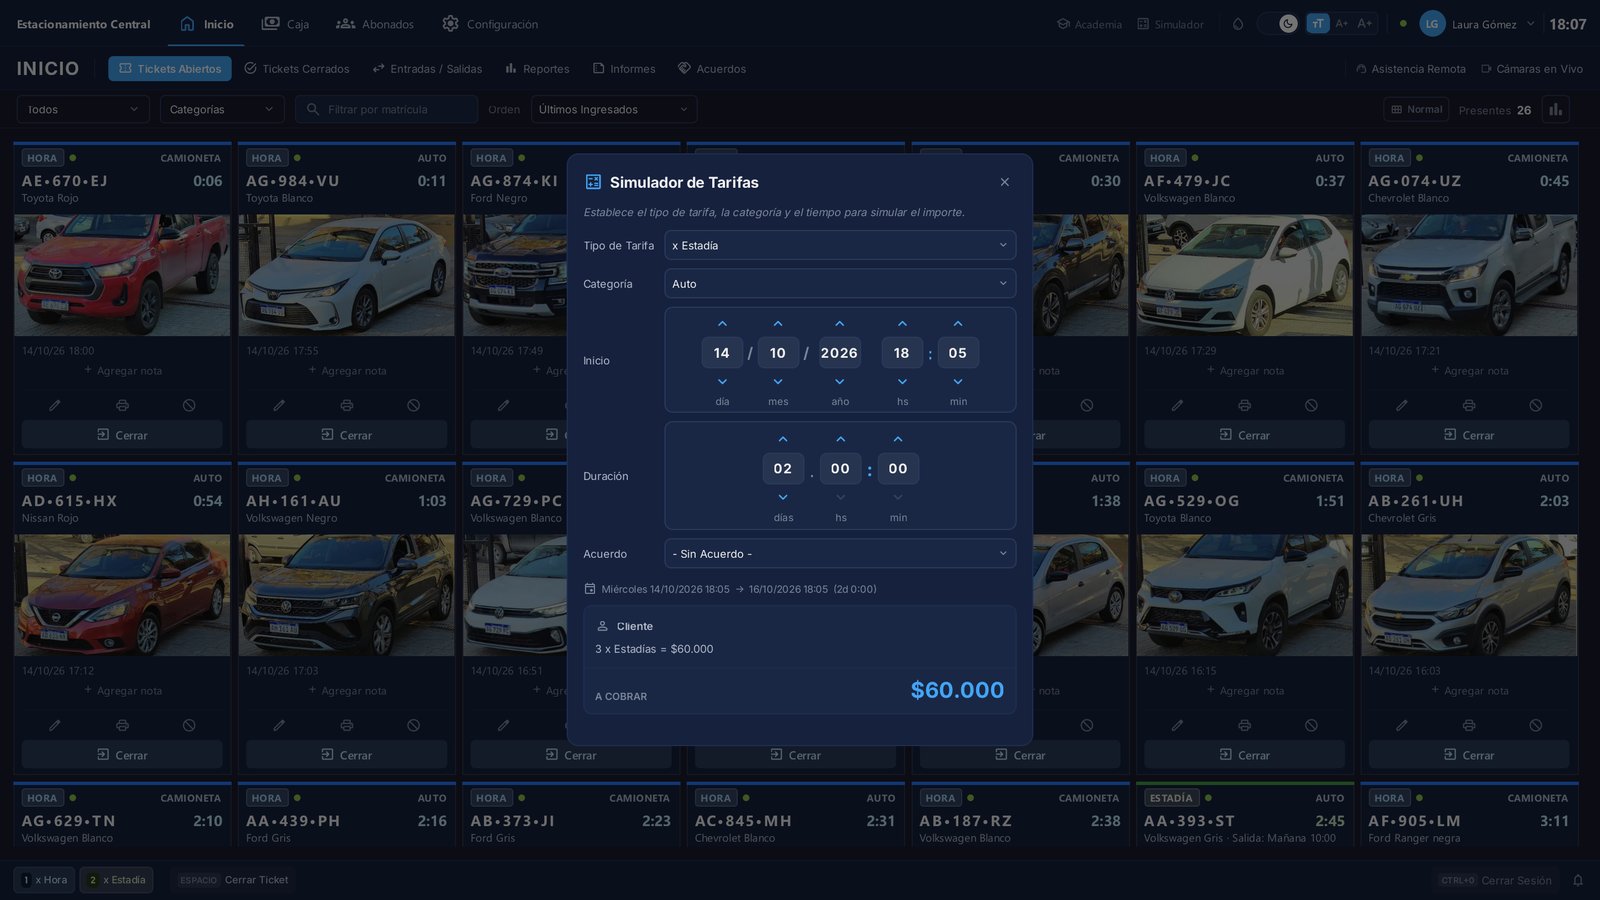The image size is (1600, 900).
Task: Close the Simulador de Tarifas dialog
Action: [x=1005, y=182]
